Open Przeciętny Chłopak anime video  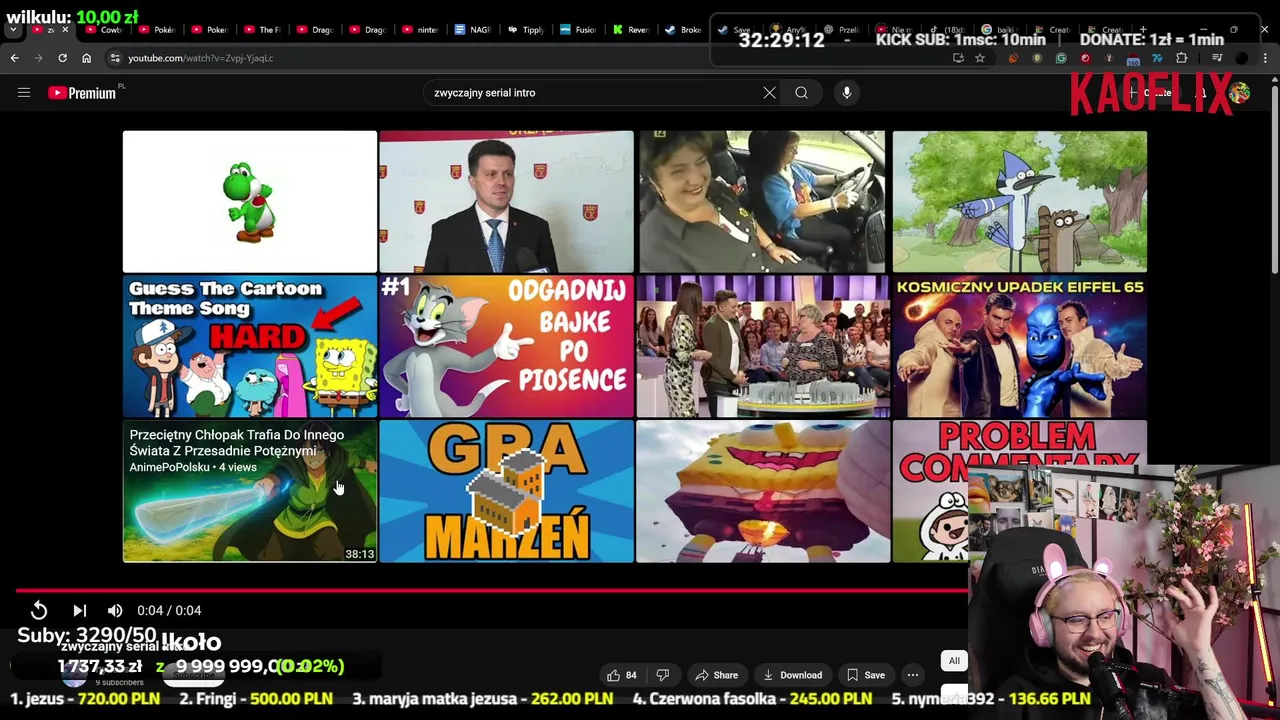(x=250, y=491)
